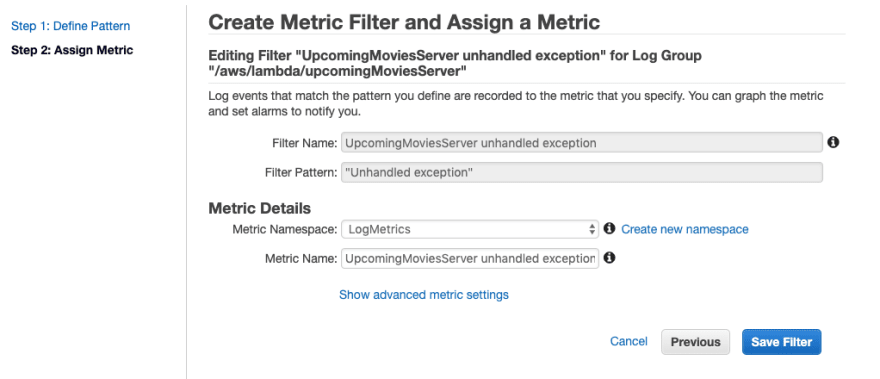Click the info icon next to Metric Namespace

click(609, 229)
